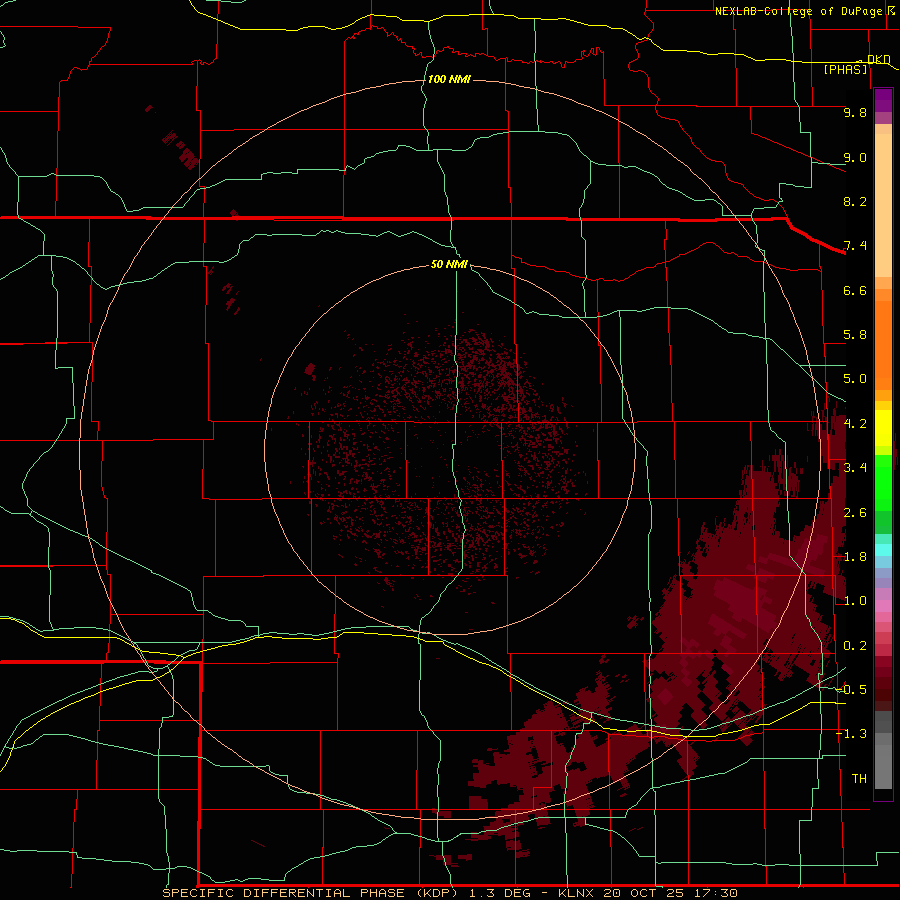Select the 6.6 scale value
Image resolution: width=900 pixels, height=900 pixels.
[855, 290]
